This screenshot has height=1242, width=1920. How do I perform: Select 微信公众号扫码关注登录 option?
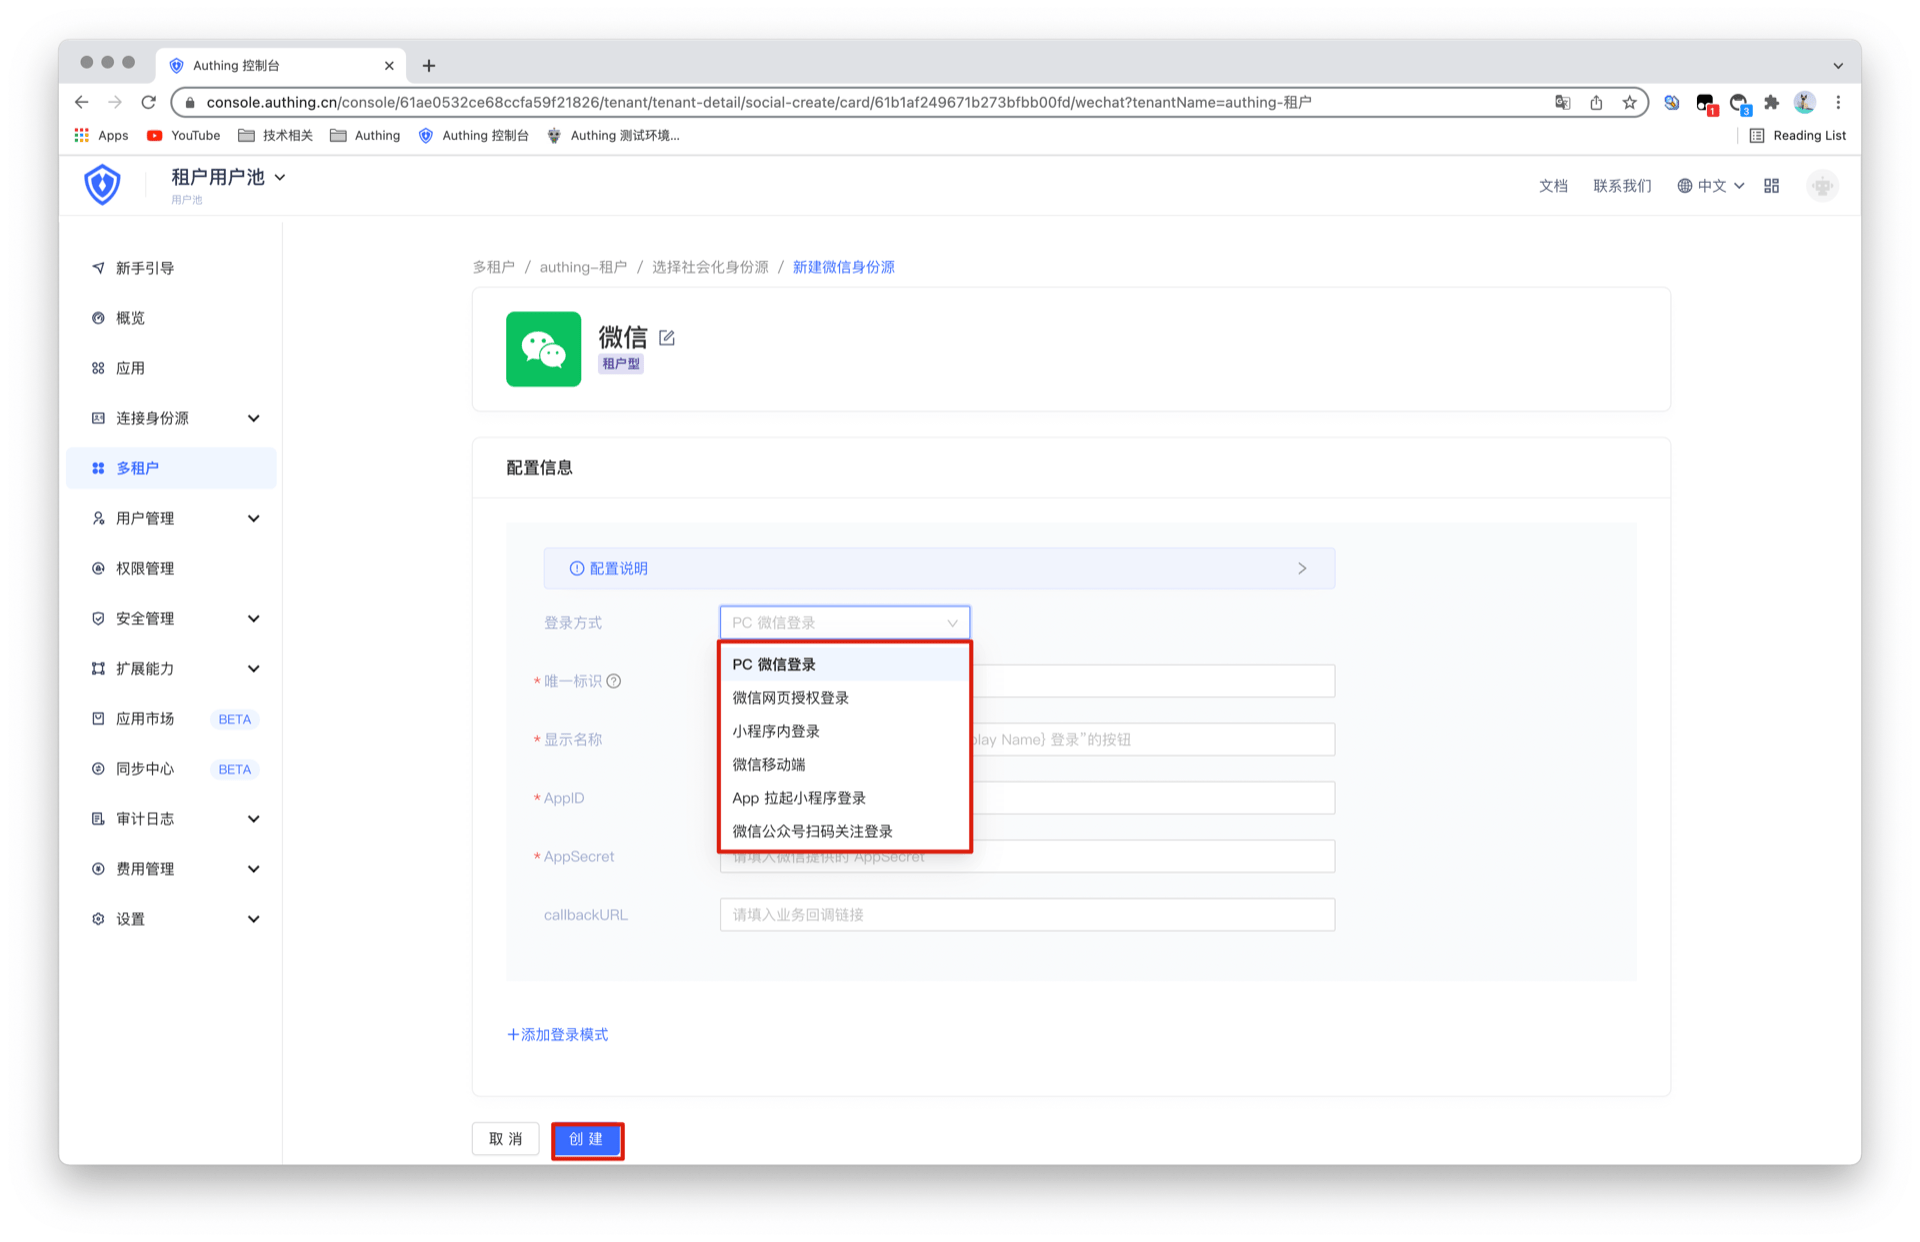[812, 831]
